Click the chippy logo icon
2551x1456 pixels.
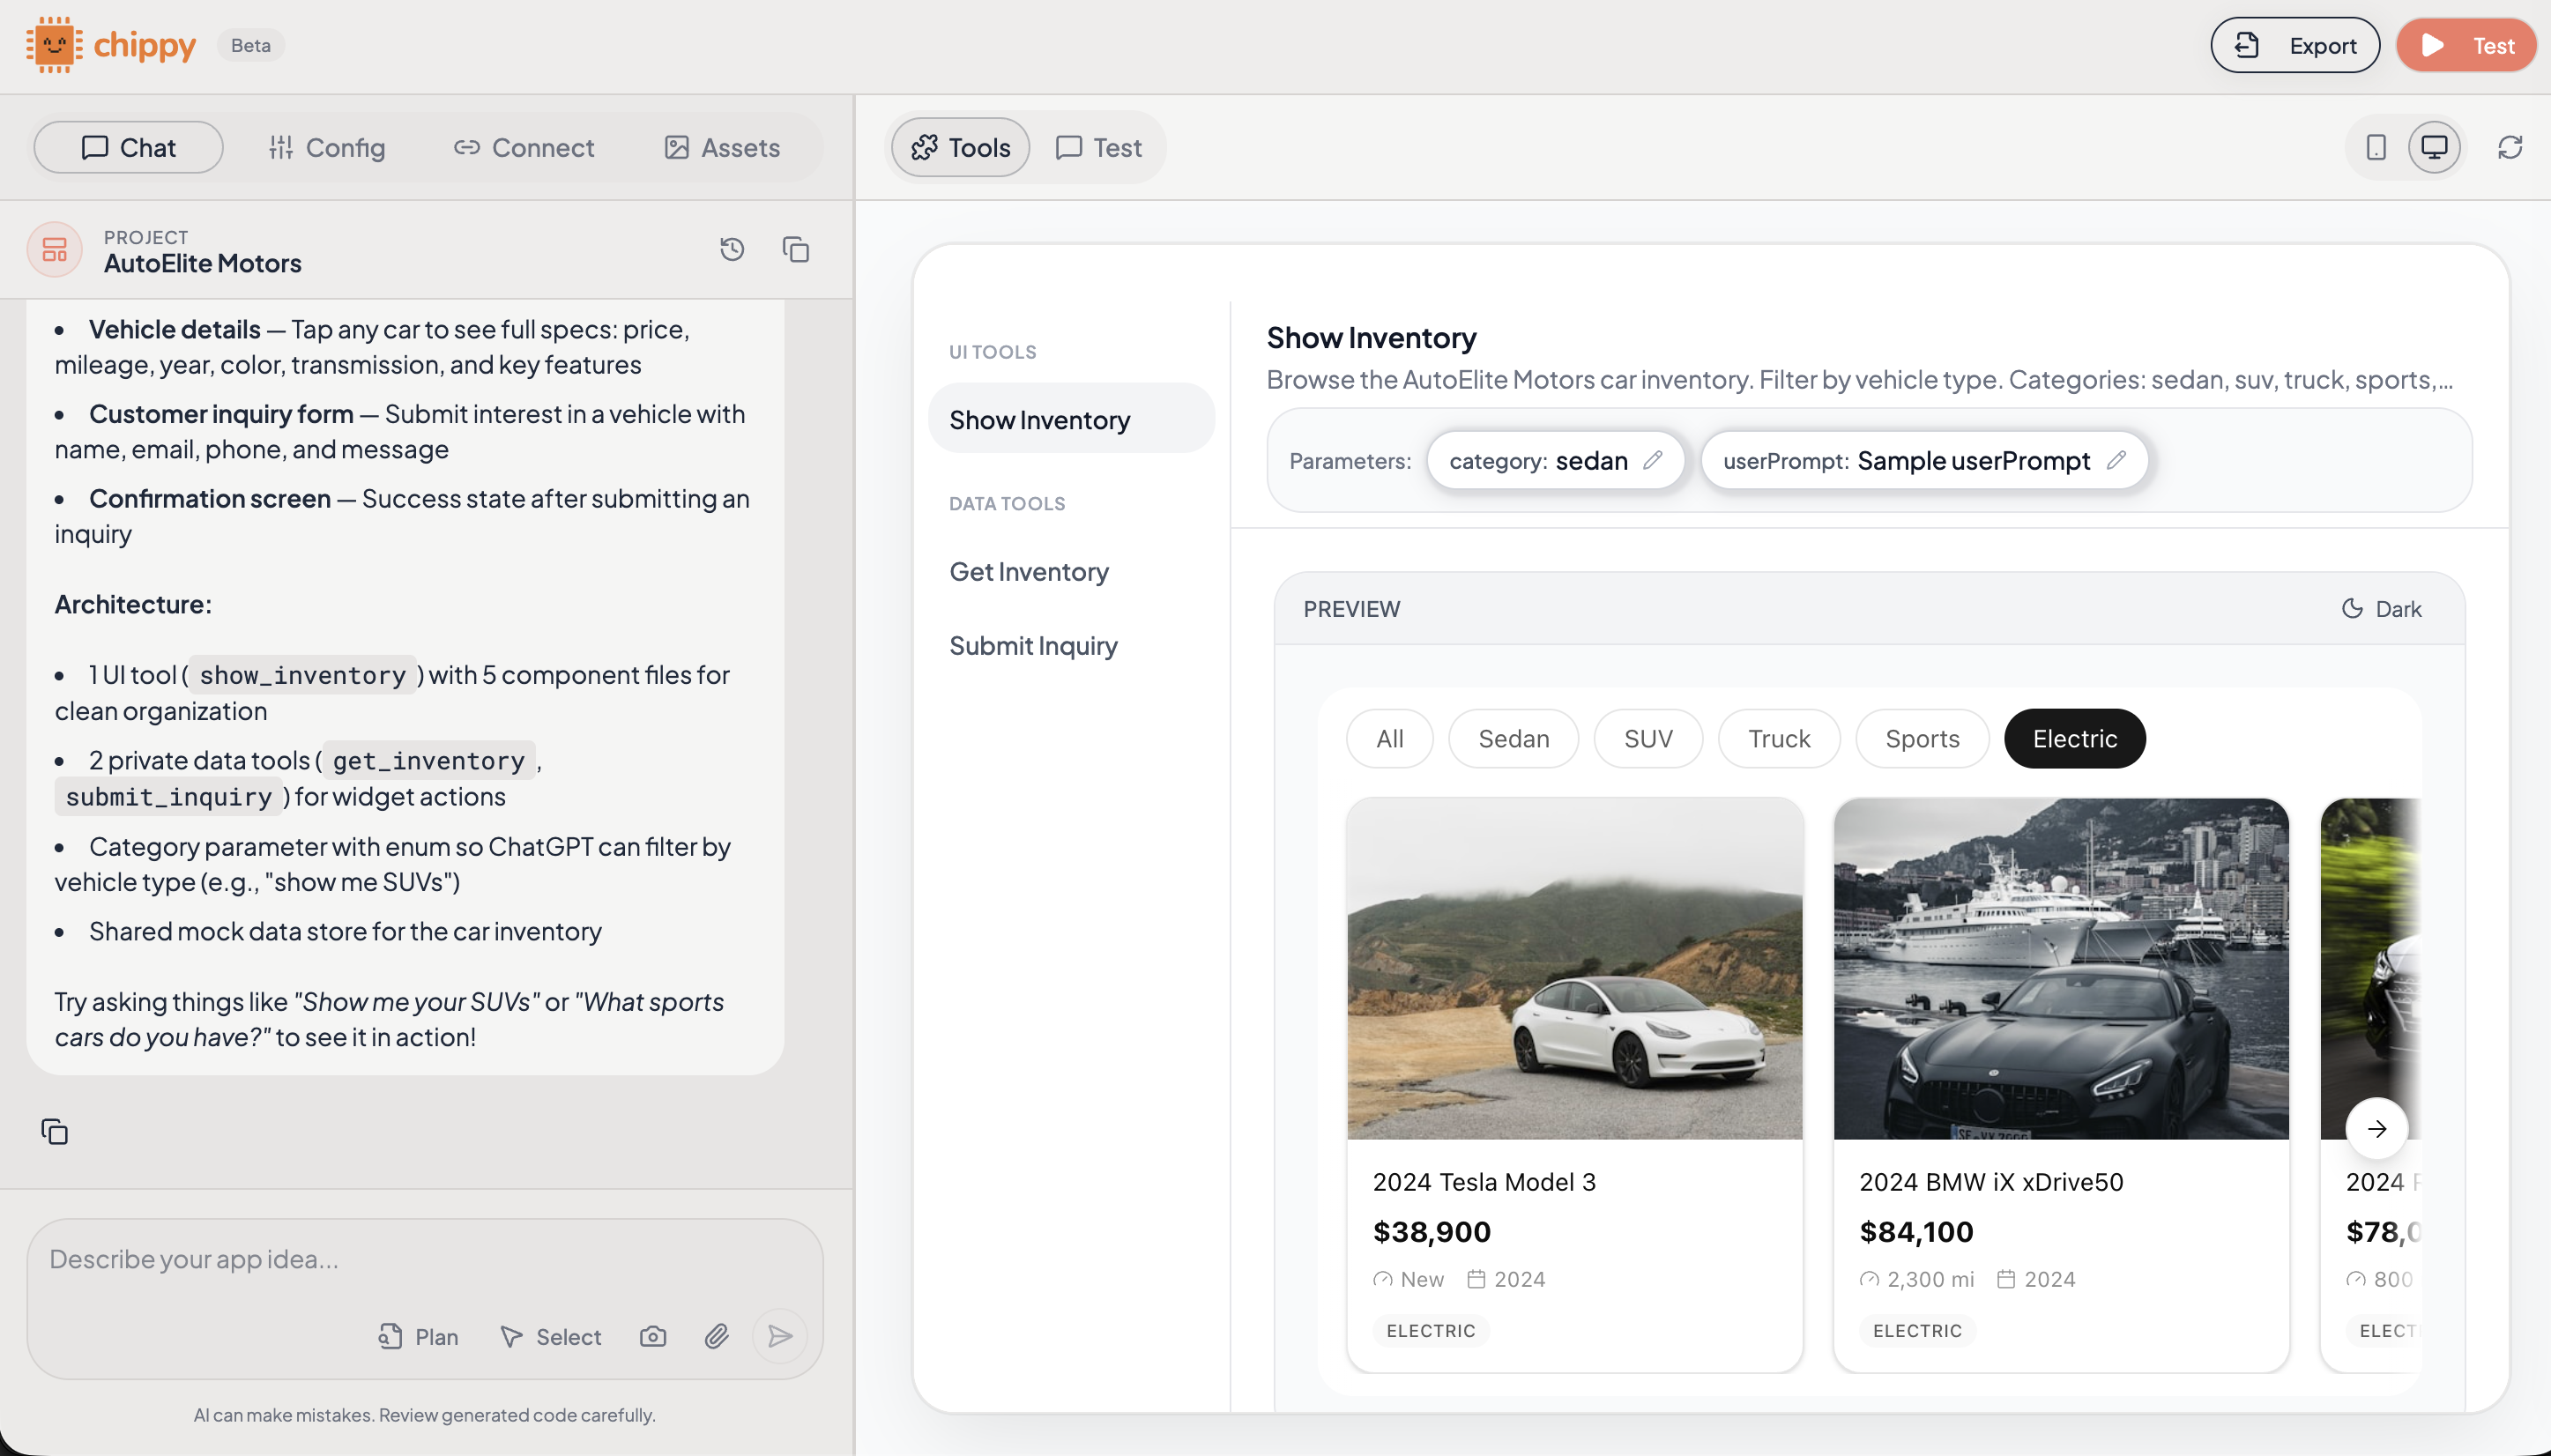click(x=54, y=45)
